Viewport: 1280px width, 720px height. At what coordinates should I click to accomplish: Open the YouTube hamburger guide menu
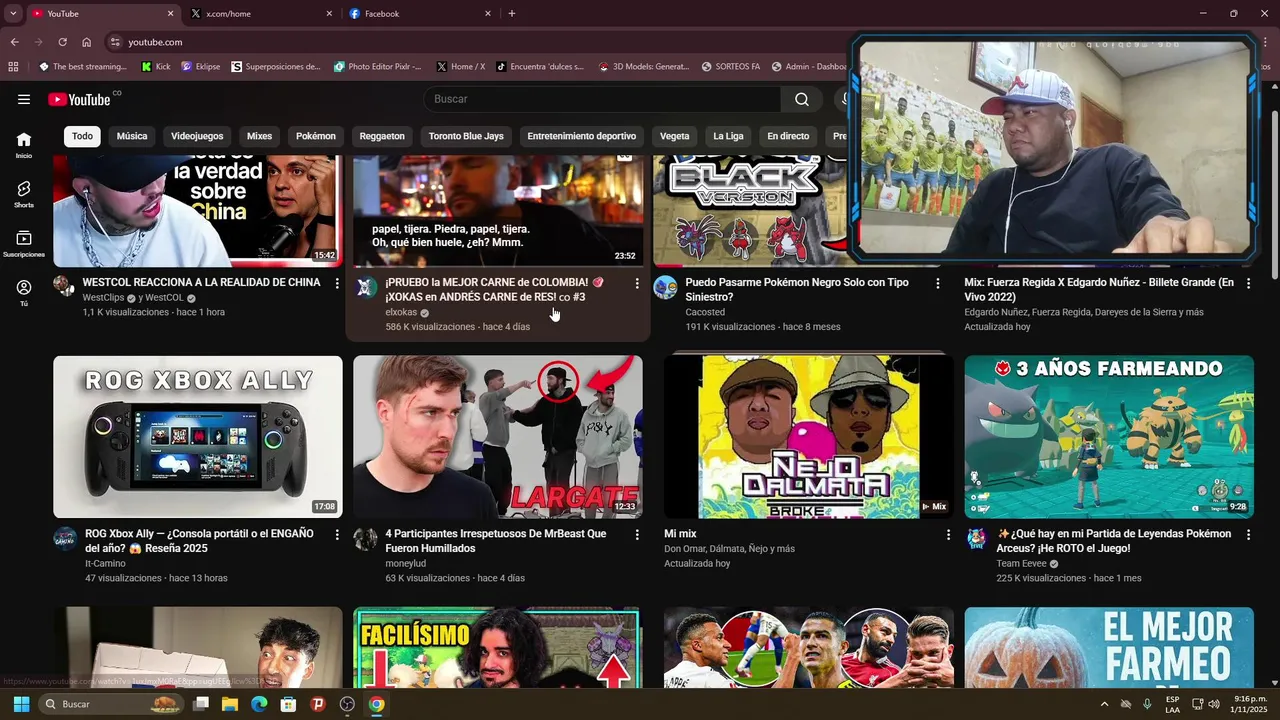click(24, 99)
